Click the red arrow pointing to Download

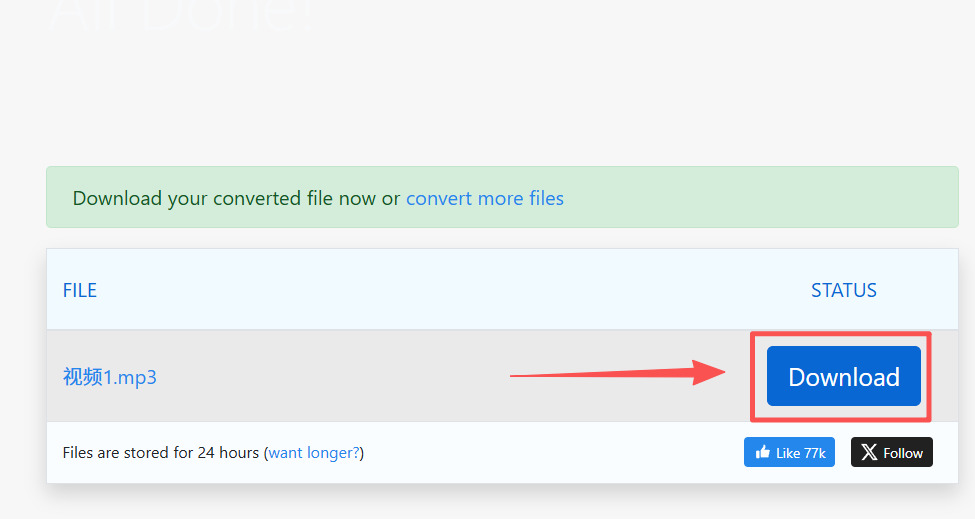tap(617, 373)
